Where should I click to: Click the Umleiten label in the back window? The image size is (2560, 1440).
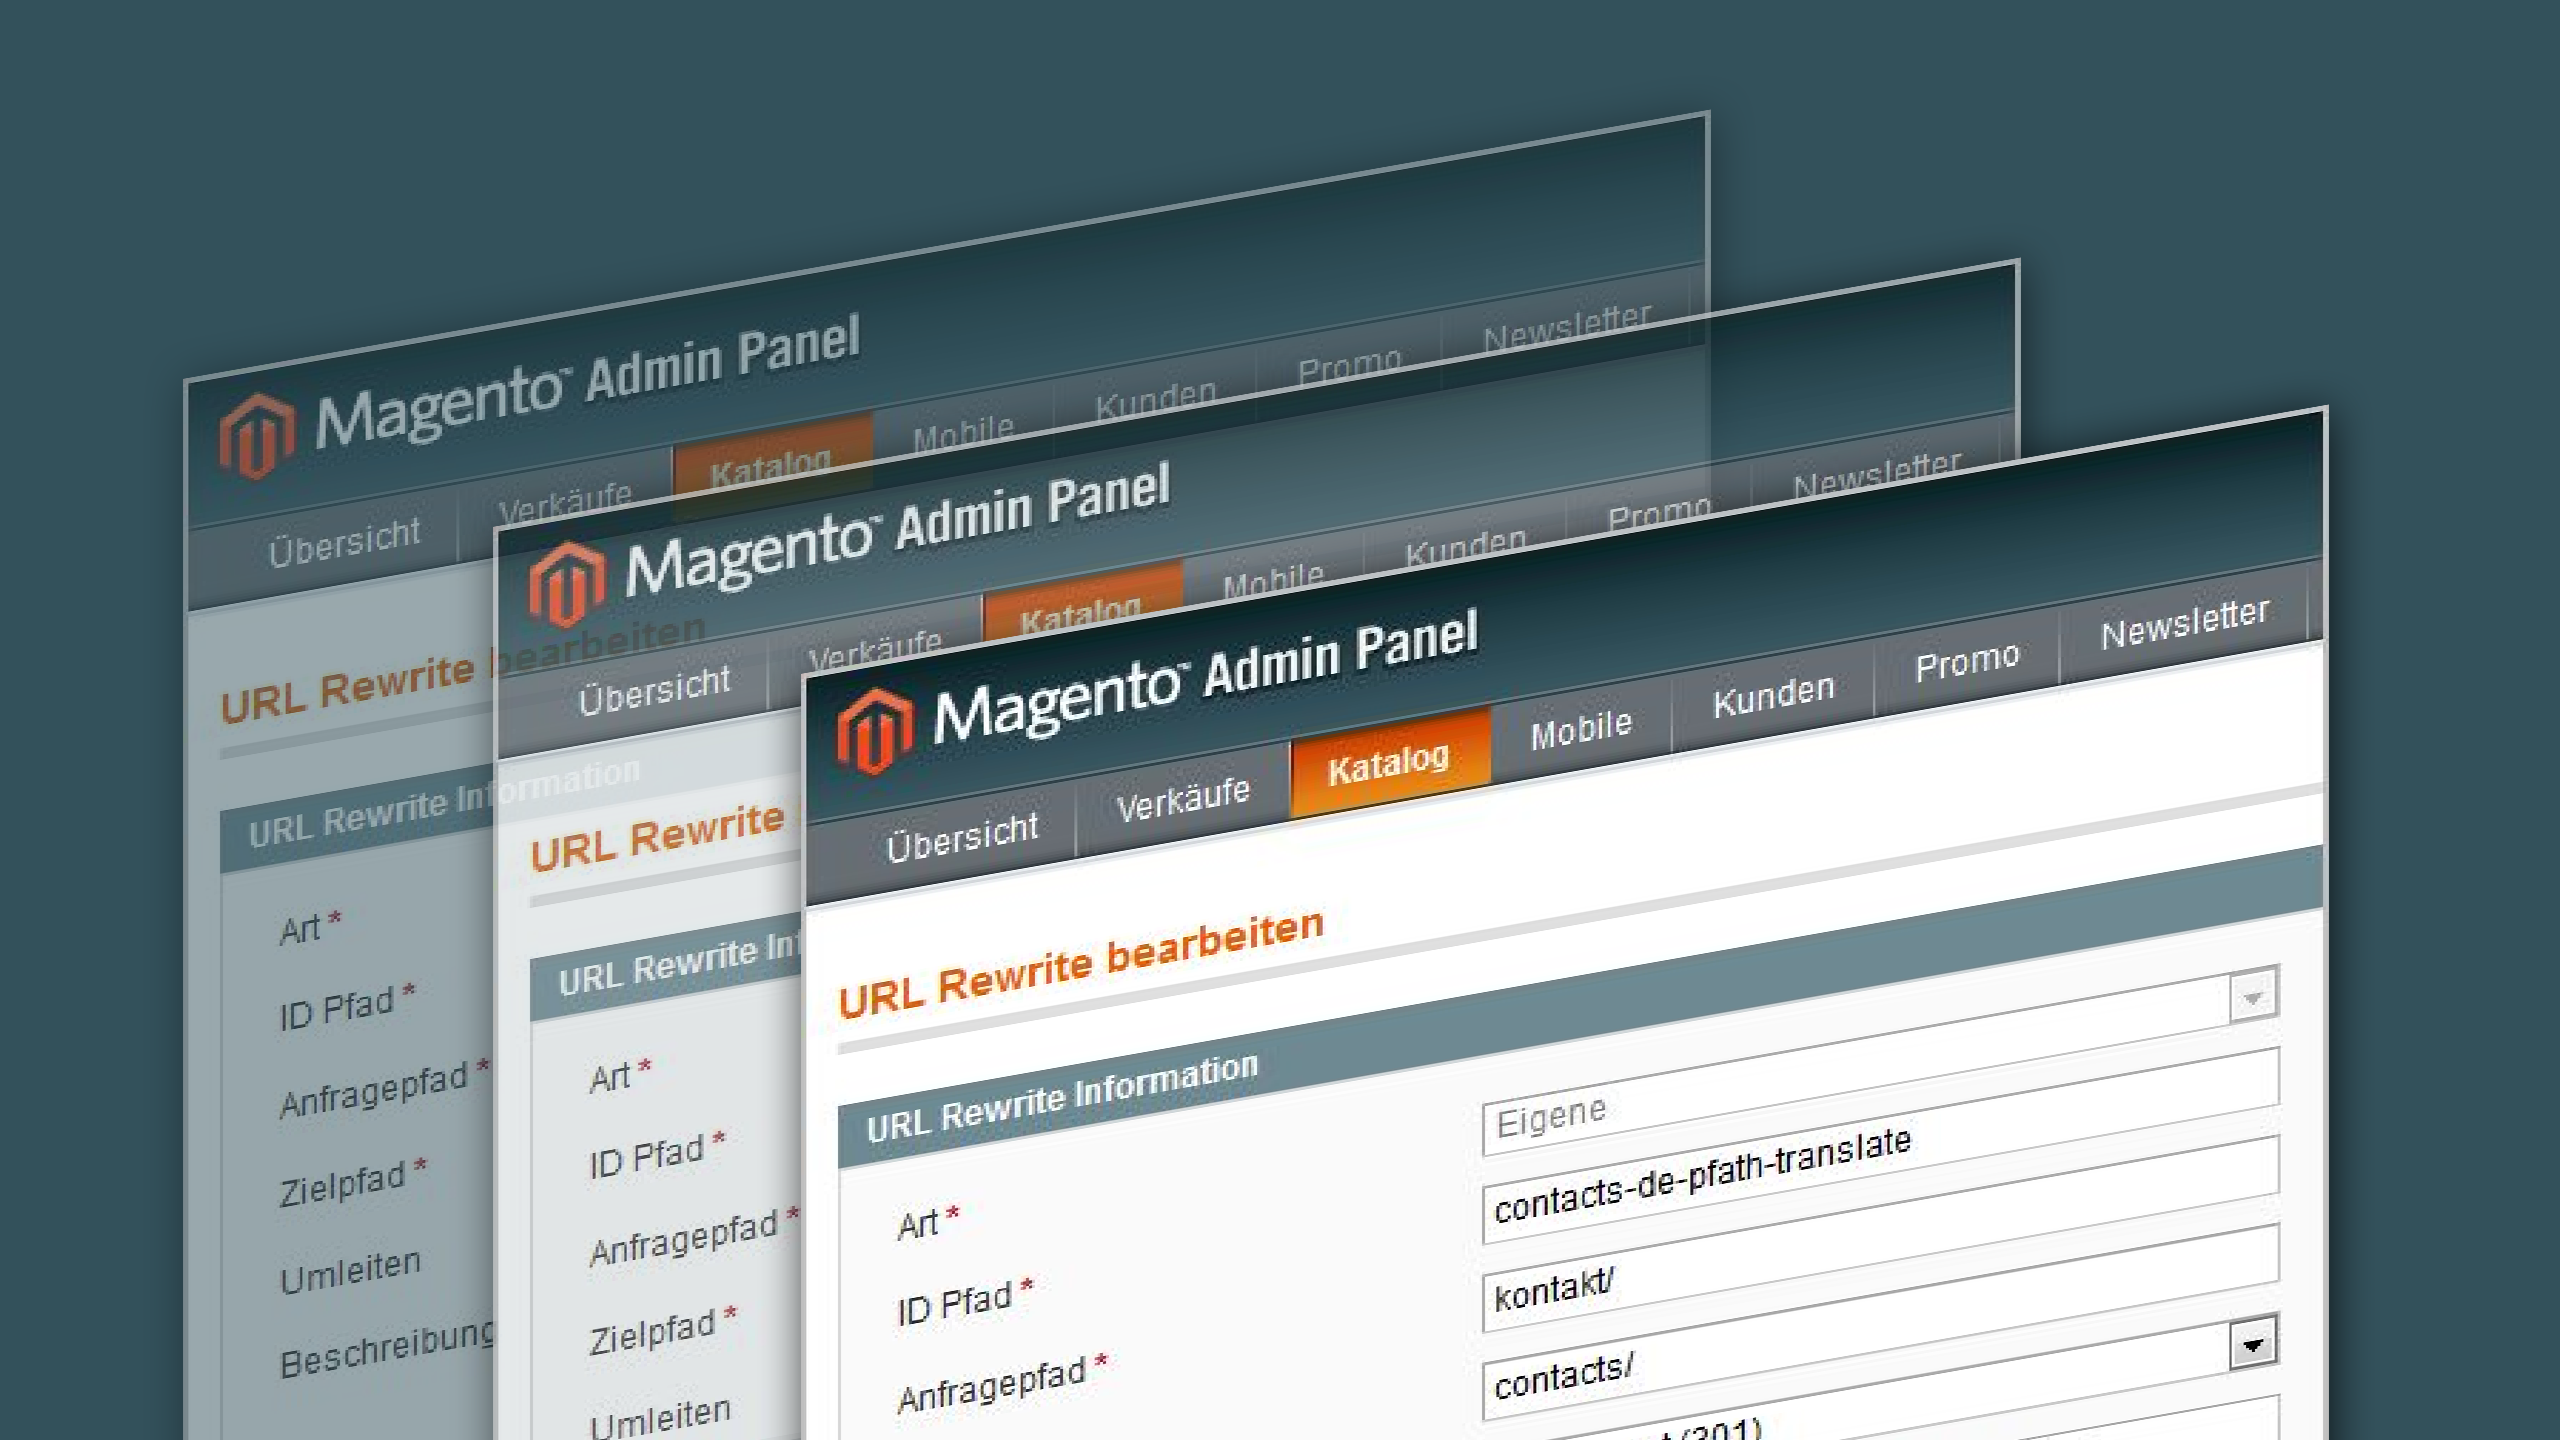click(350, 1271)
